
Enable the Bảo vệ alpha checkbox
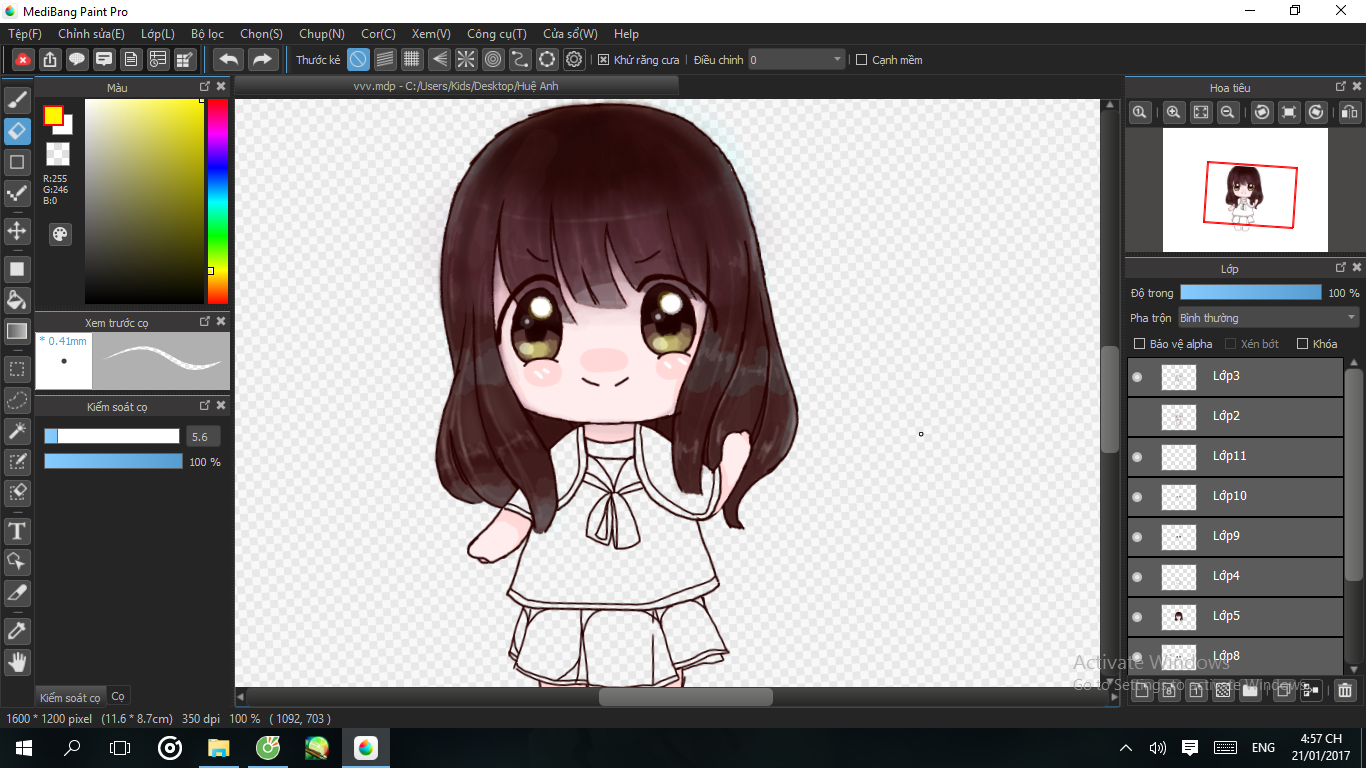coord(1139,344)
